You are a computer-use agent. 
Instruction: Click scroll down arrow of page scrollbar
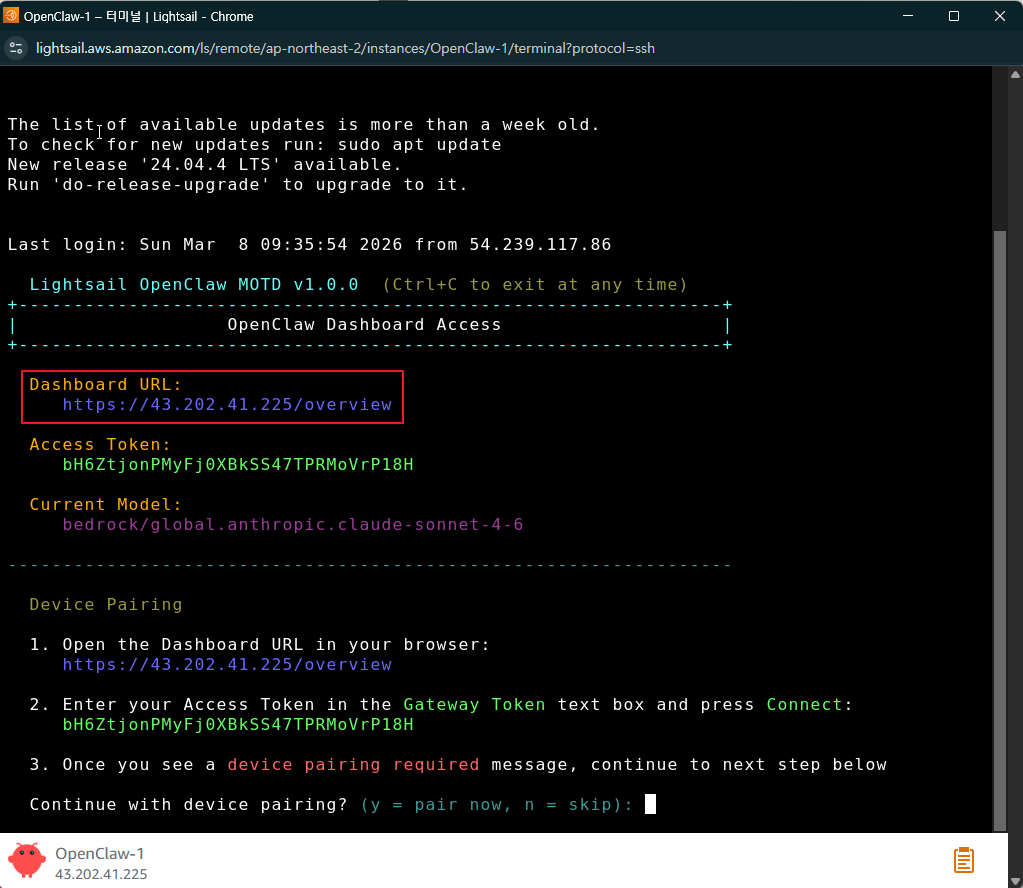pyautogui.click(x=1015, y=881)
